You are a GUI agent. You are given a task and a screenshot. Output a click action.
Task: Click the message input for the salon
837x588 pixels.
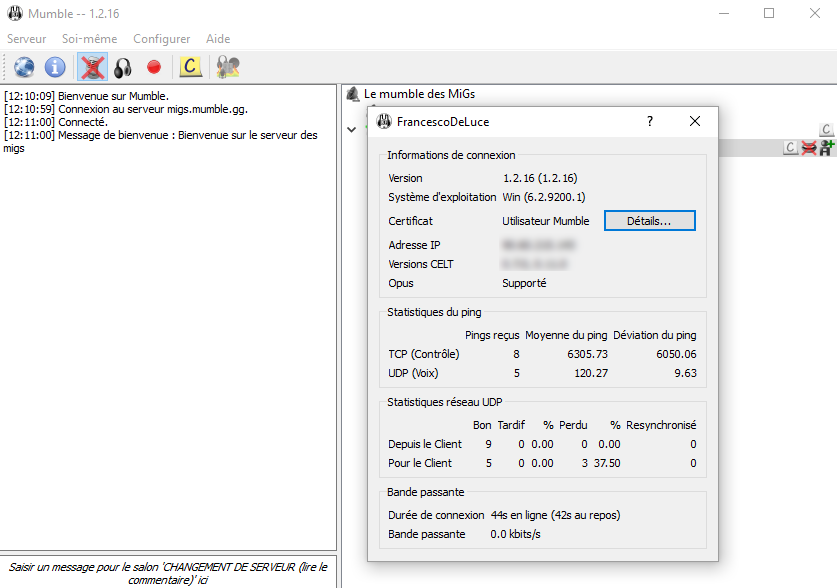click(x=168, y=573)
